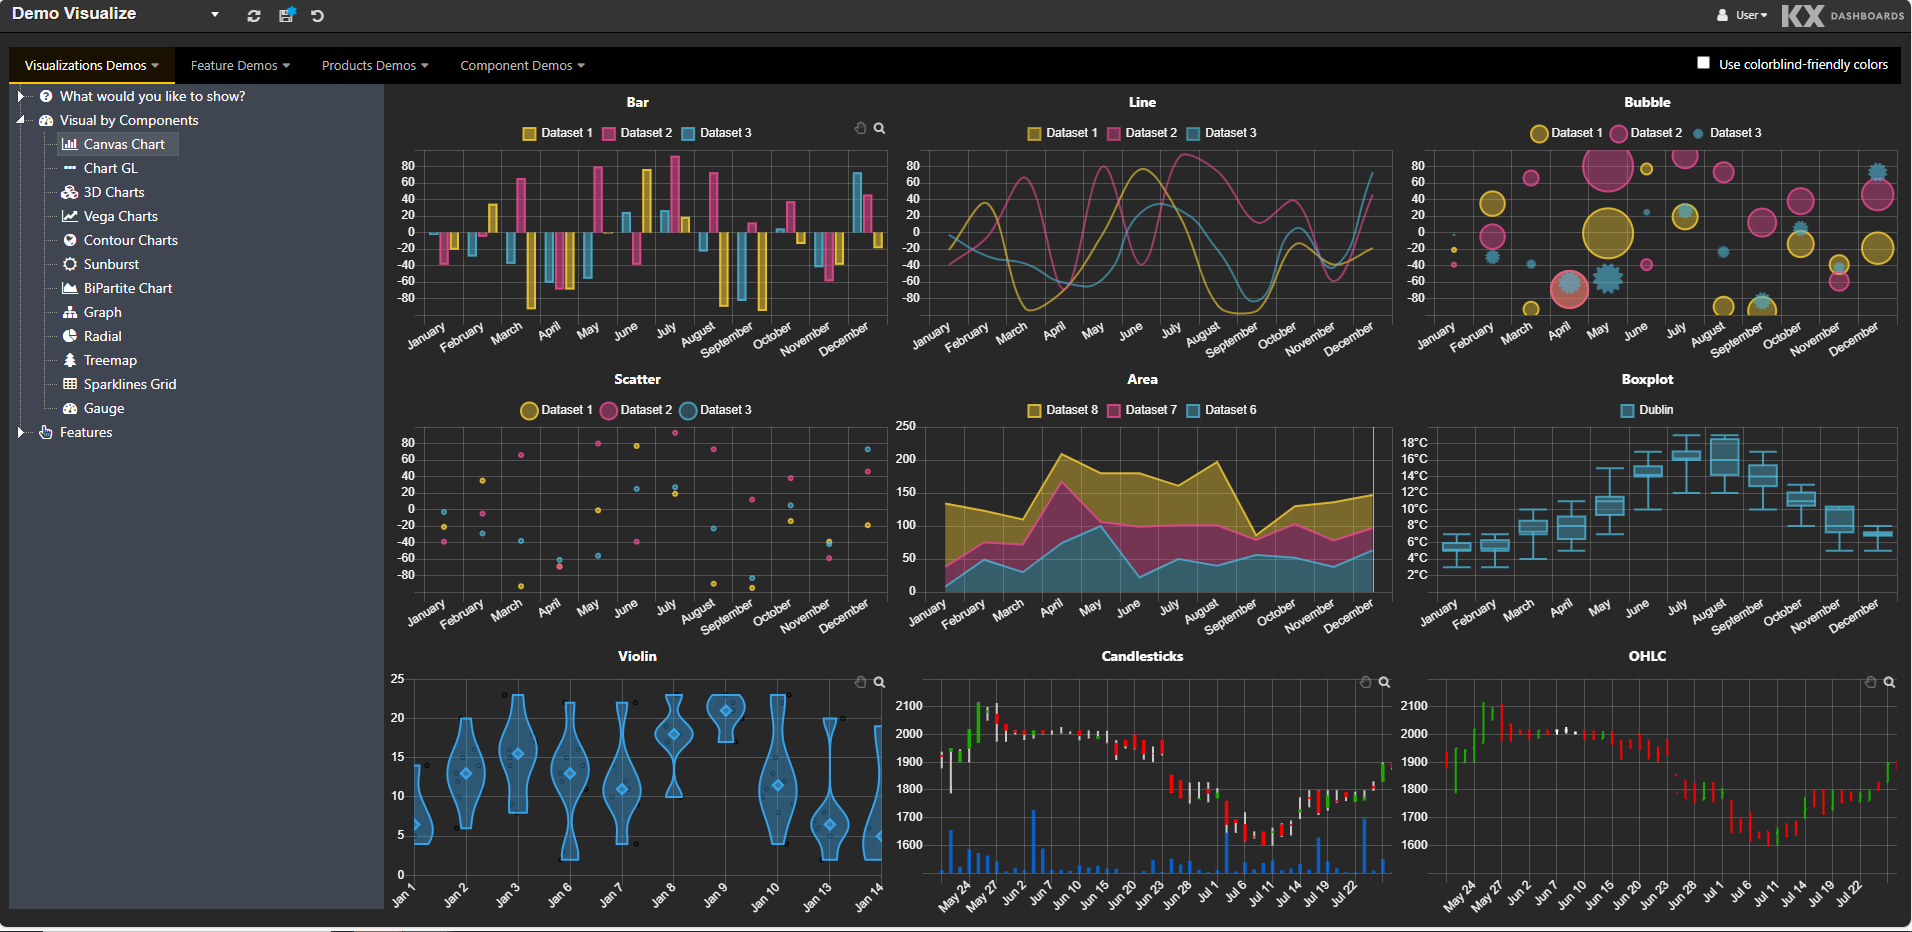The height and width of the screenshot is (932, 1912).
Task: Click the pan hand icon on Violin chart
Action: tap(860, 682)
